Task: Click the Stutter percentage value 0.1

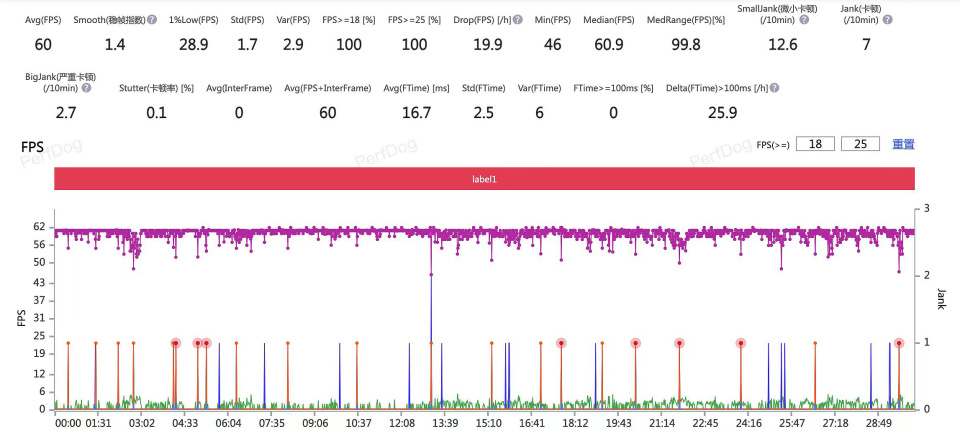Action: [x=156, y=113]
